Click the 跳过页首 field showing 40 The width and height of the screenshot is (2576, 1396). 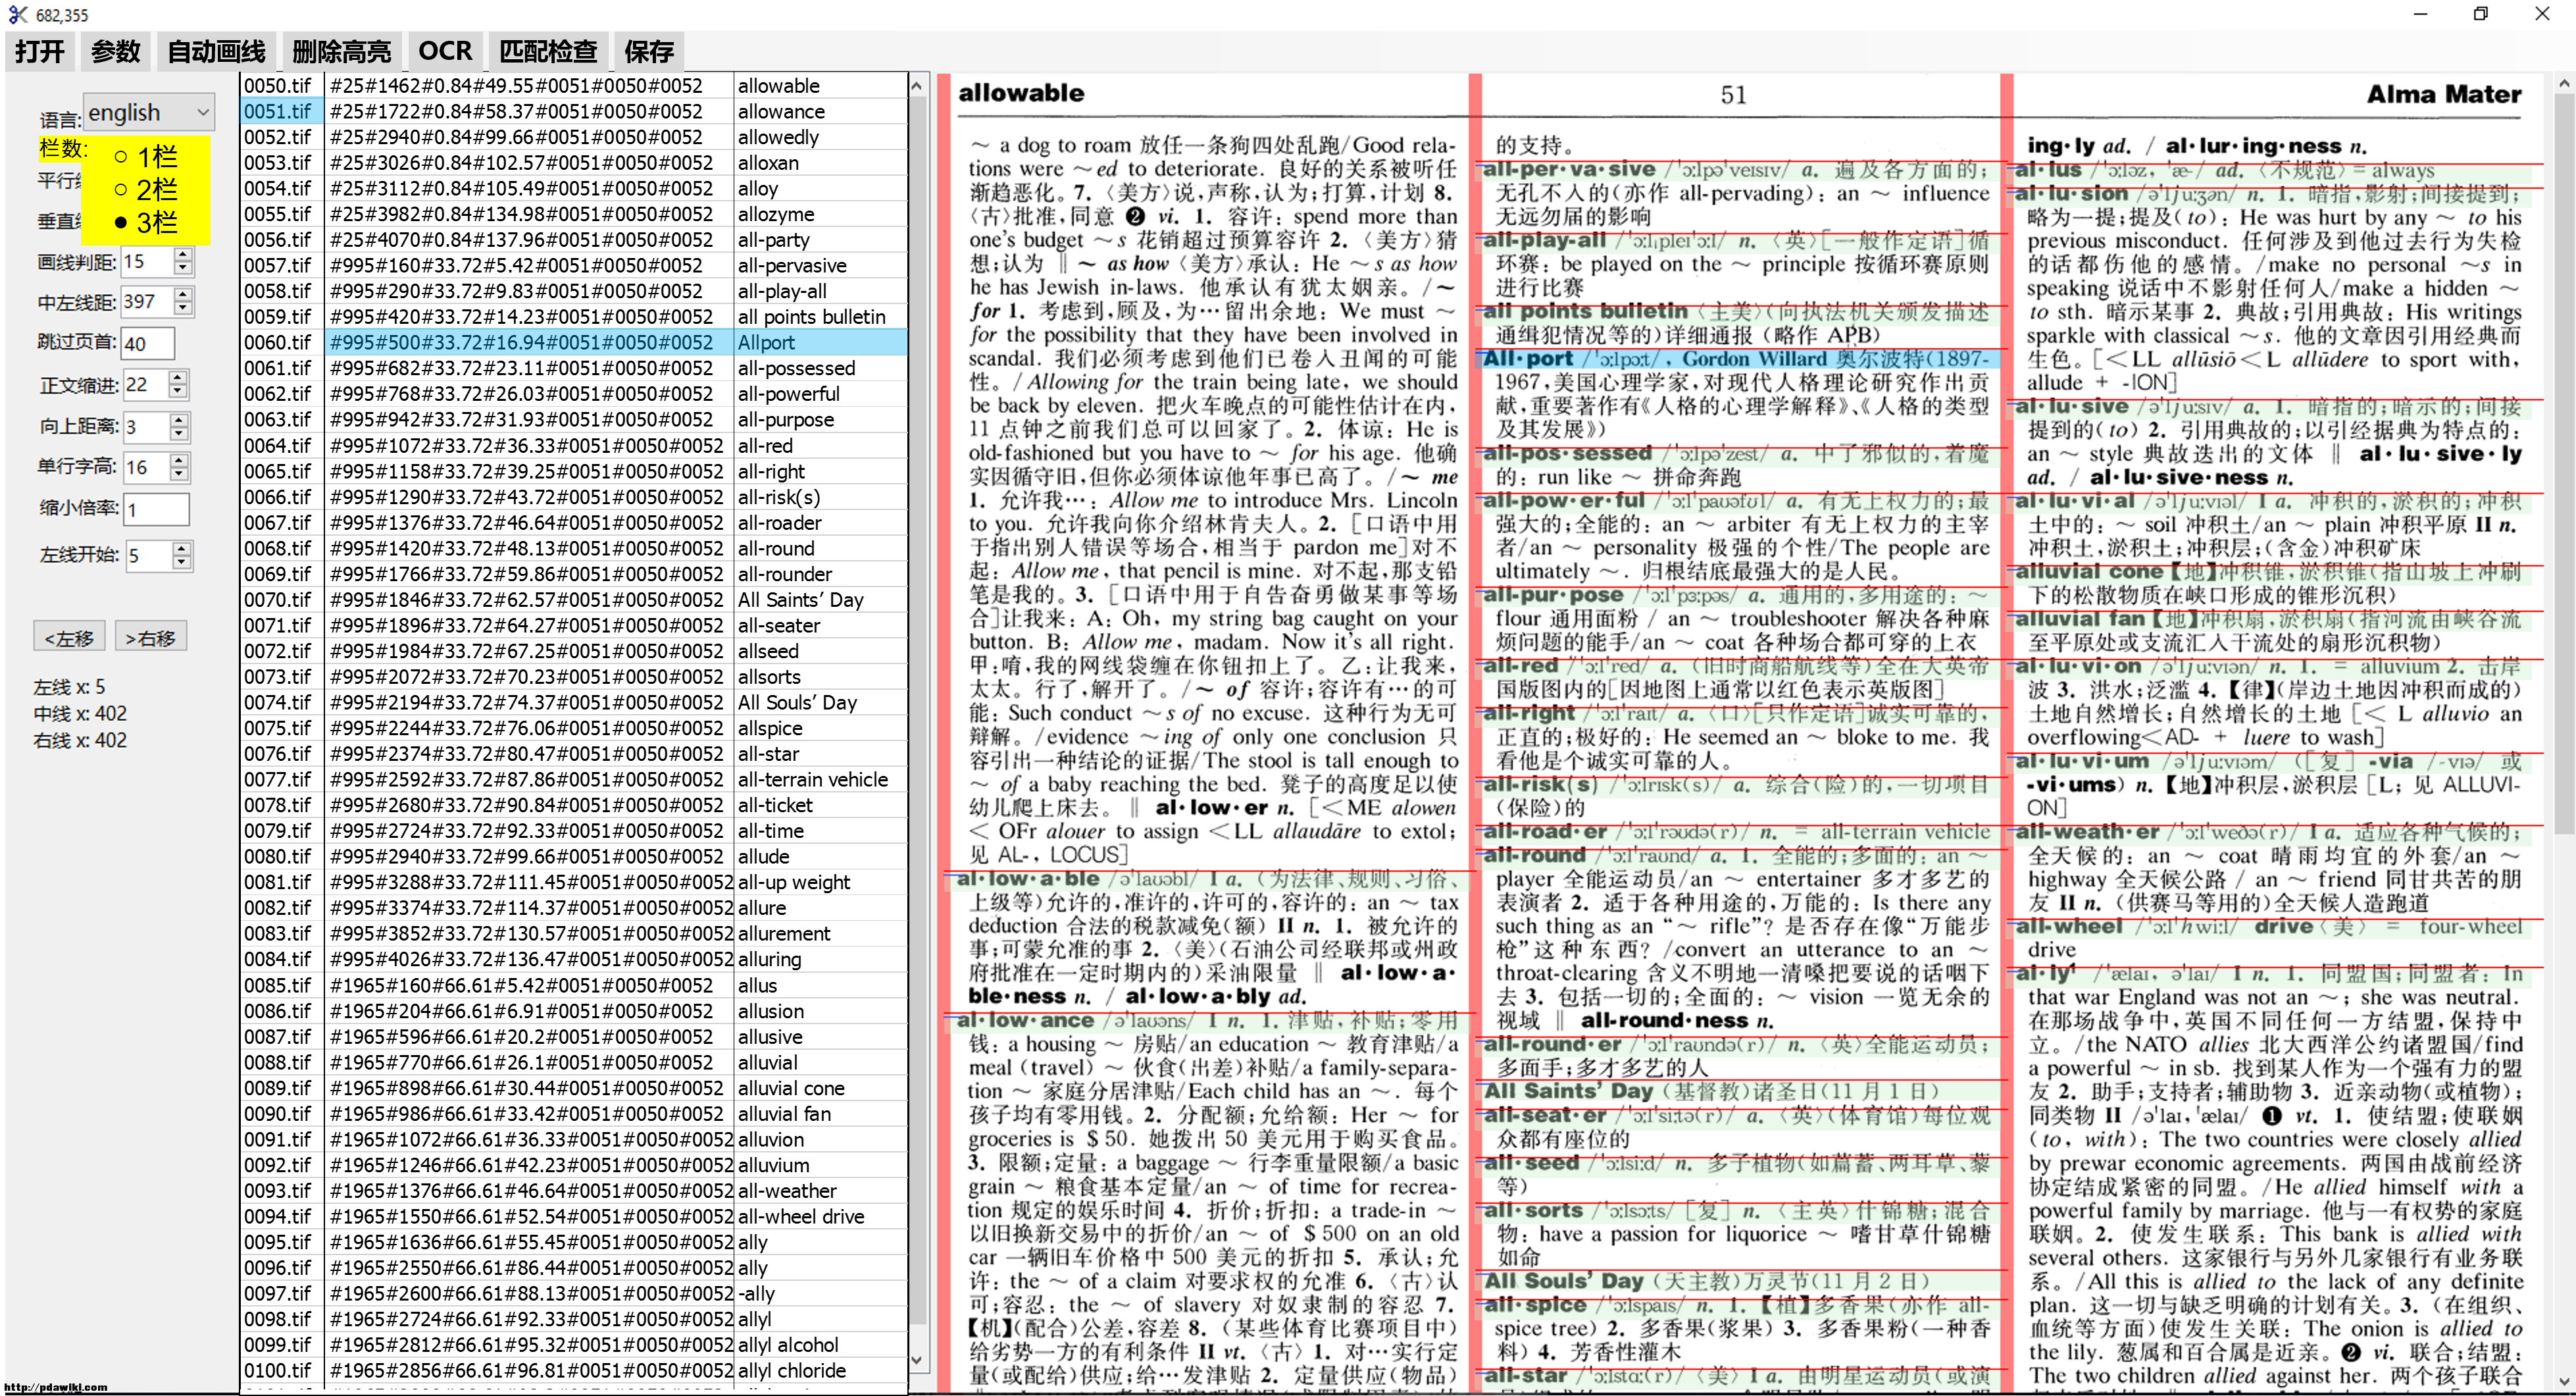pos(147,343)
